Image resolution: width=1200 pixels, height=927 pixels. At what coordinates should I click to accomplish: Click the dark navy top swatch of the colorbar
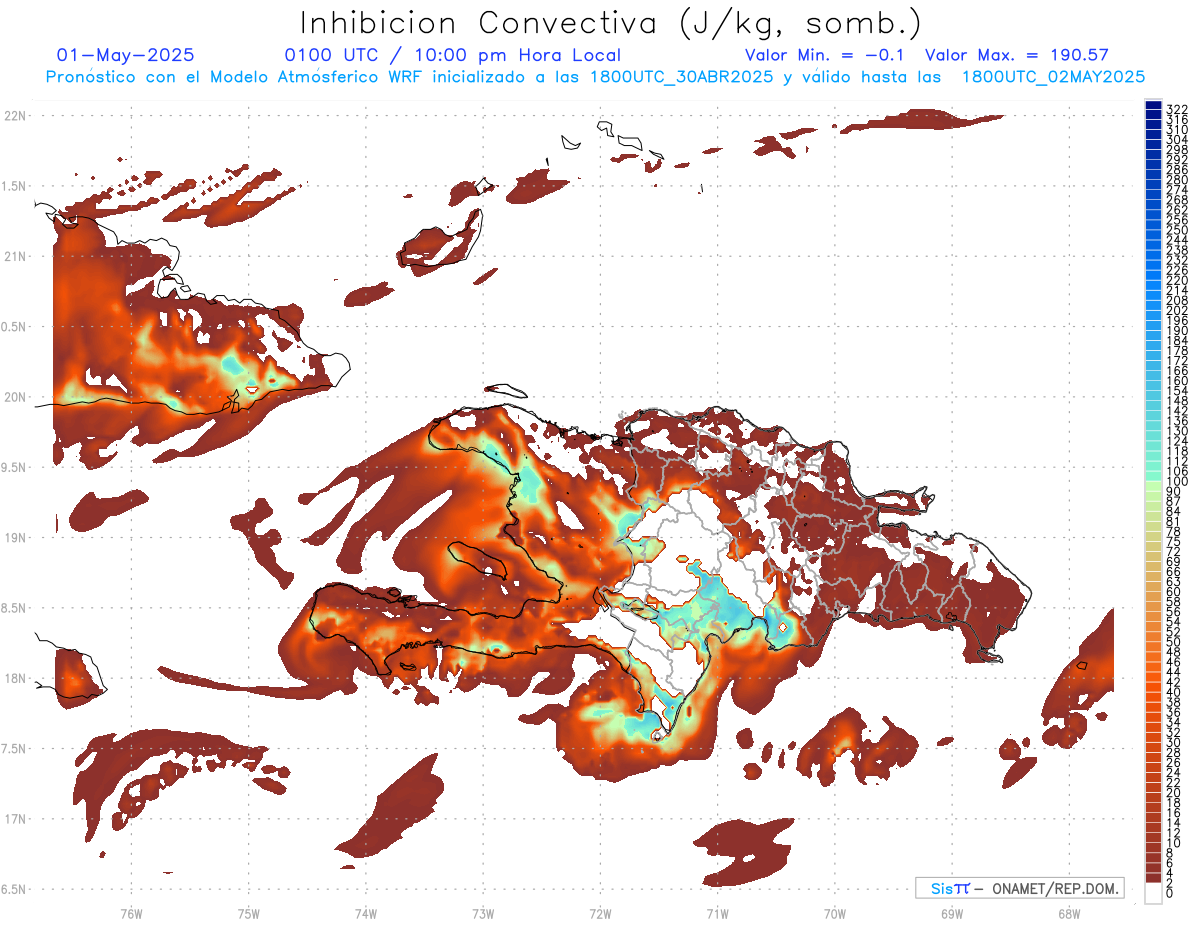click(x=1153, y=104)
